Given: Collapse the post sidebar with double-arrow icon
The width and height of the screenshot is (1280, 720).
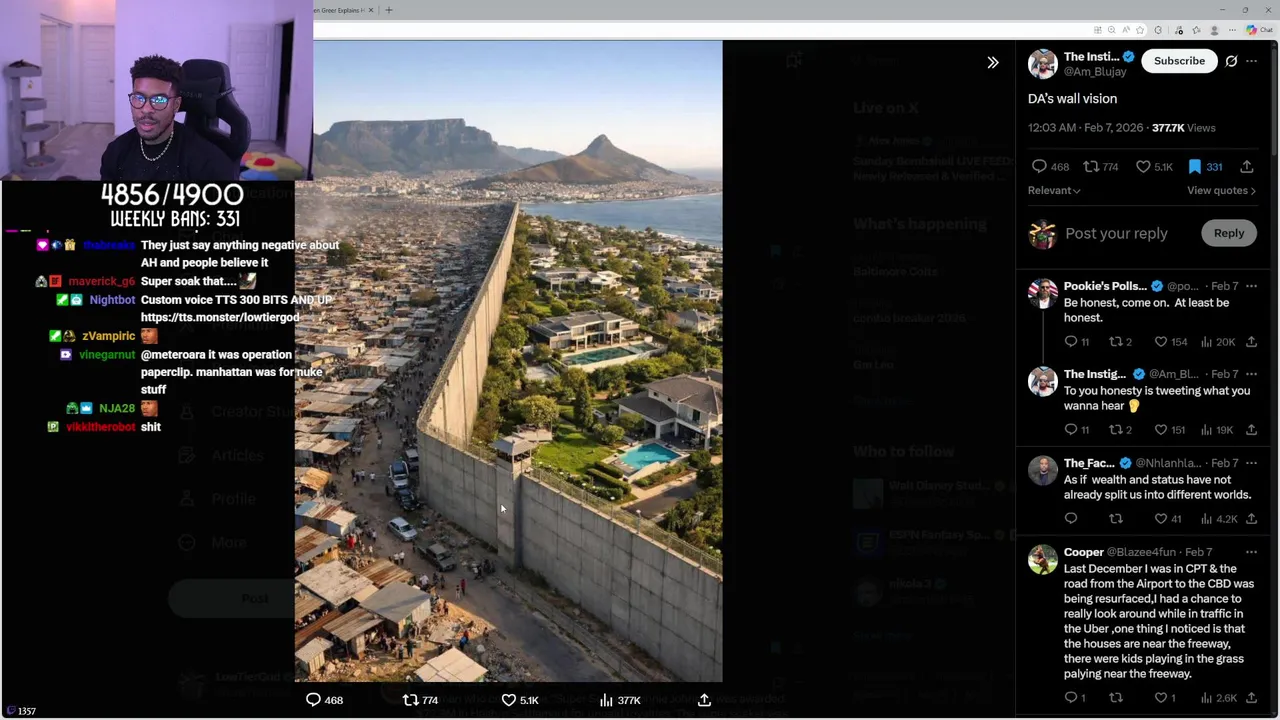Looking at the screenshot, I should (993, 62).
